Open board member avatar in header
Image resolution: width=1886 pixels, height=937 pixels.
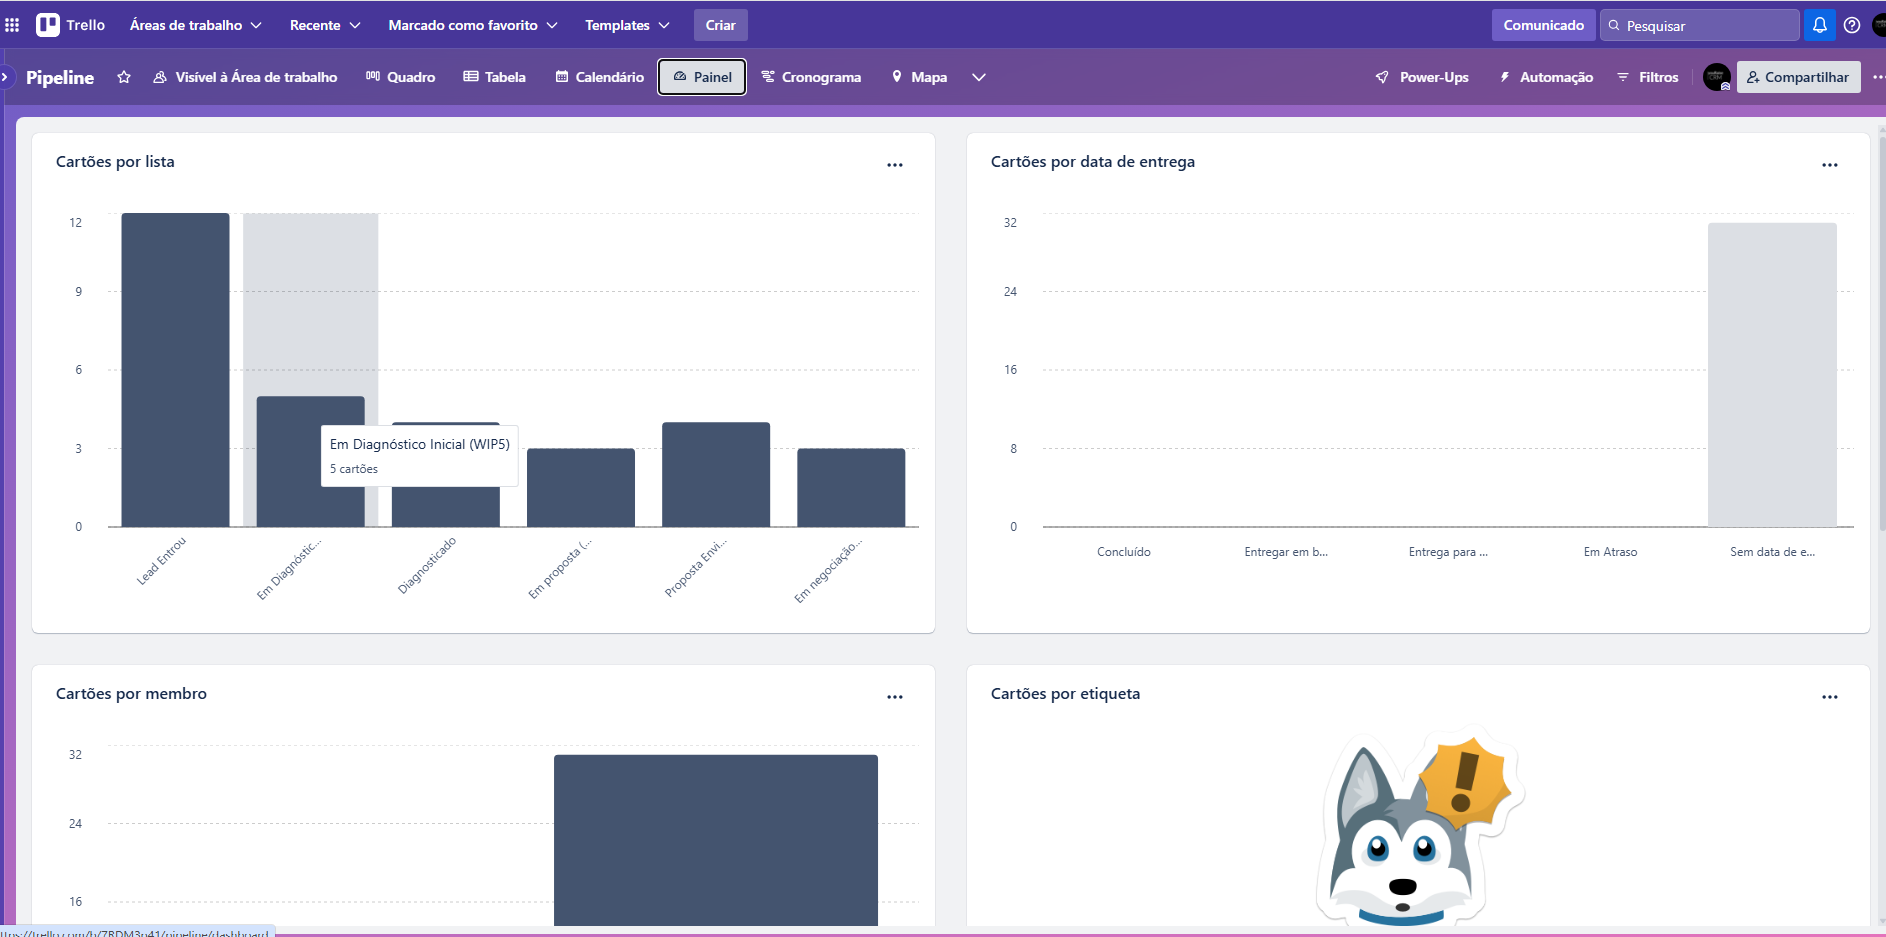[1717, 77]
